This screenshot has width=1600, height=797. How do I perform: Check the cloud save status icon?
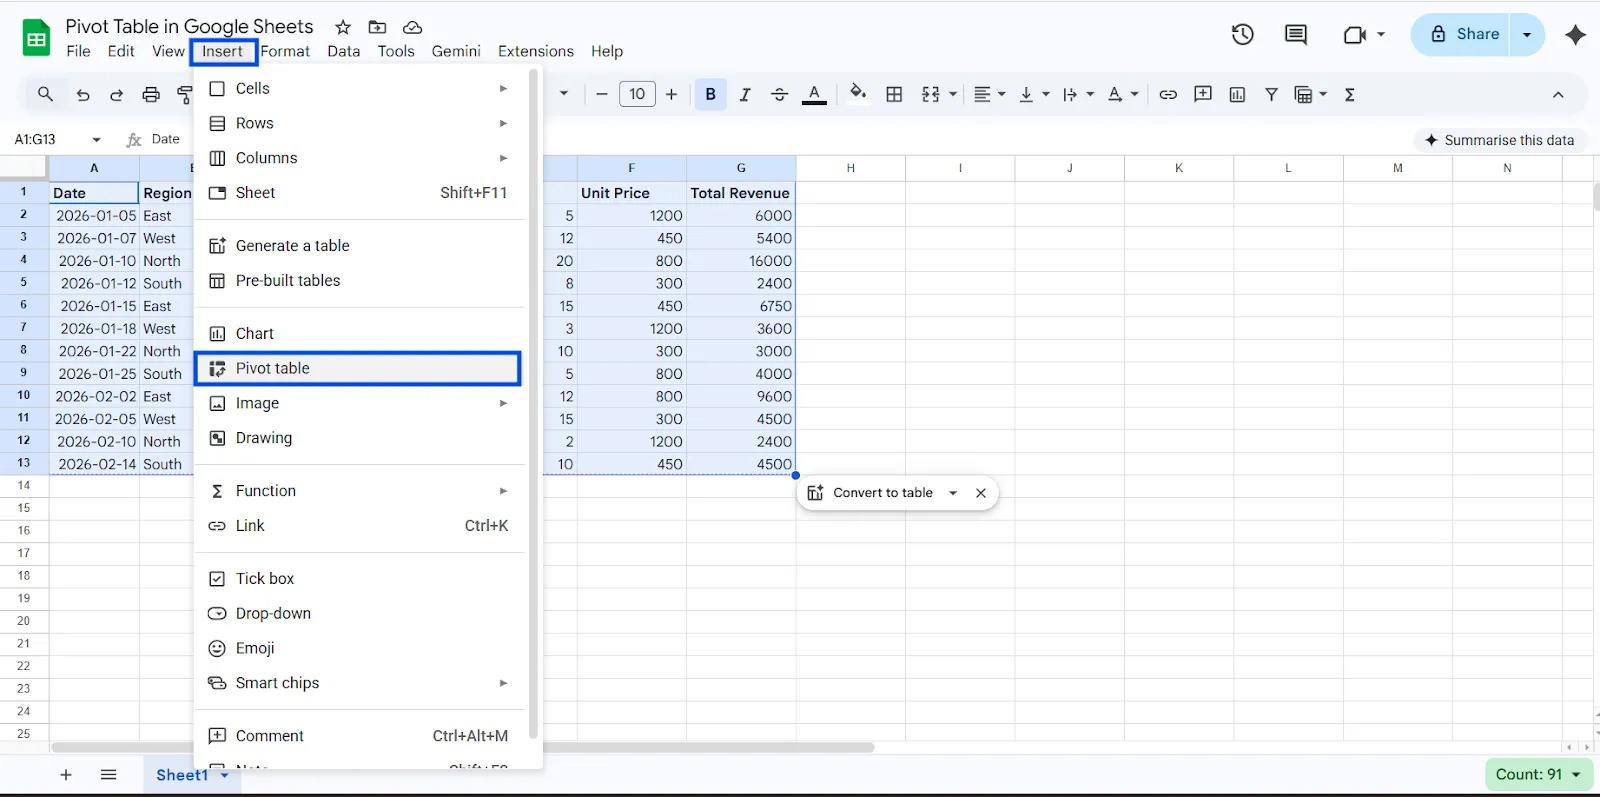(412, 27)
